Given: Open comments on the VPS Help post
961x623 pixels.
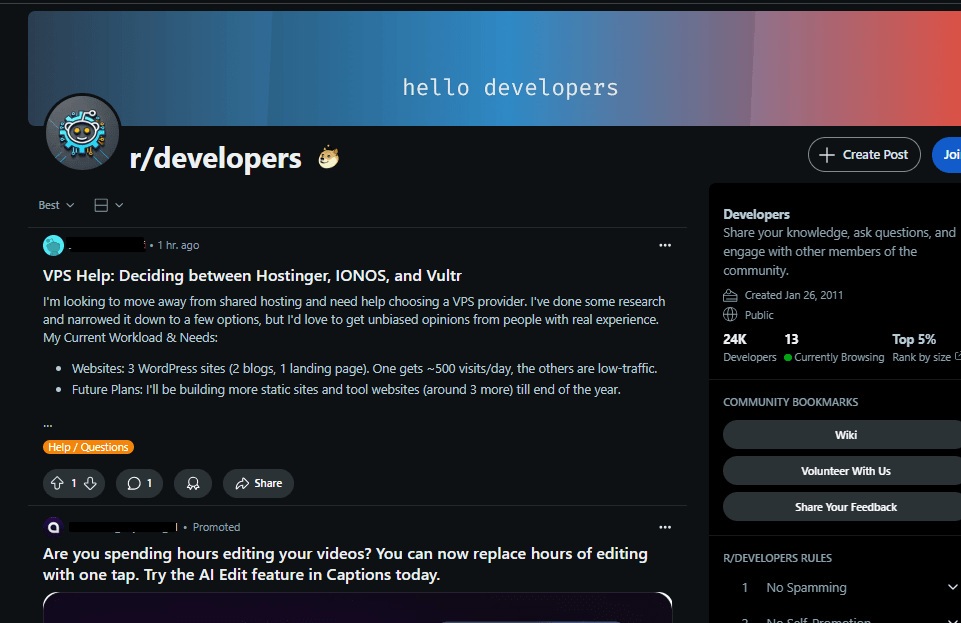Looking at the screenshot, I should pos(139,483).
